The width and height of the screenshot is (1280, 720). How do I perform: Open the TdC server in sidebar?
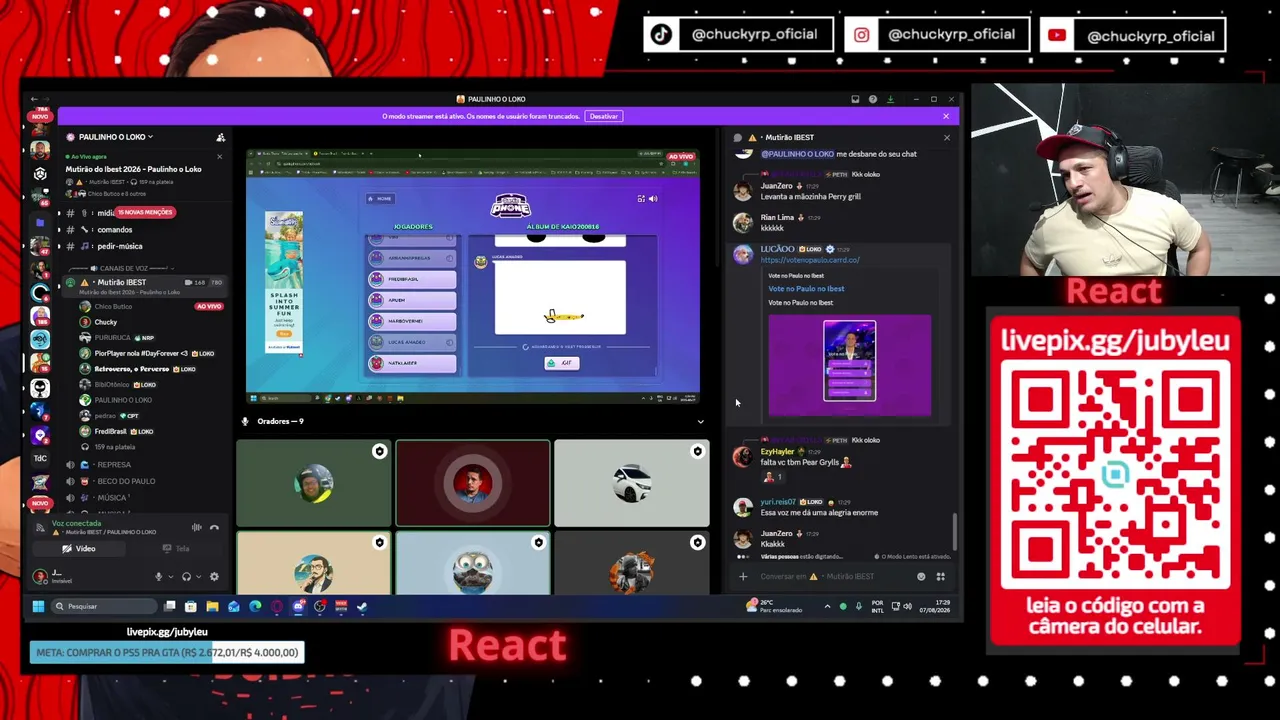40,458
